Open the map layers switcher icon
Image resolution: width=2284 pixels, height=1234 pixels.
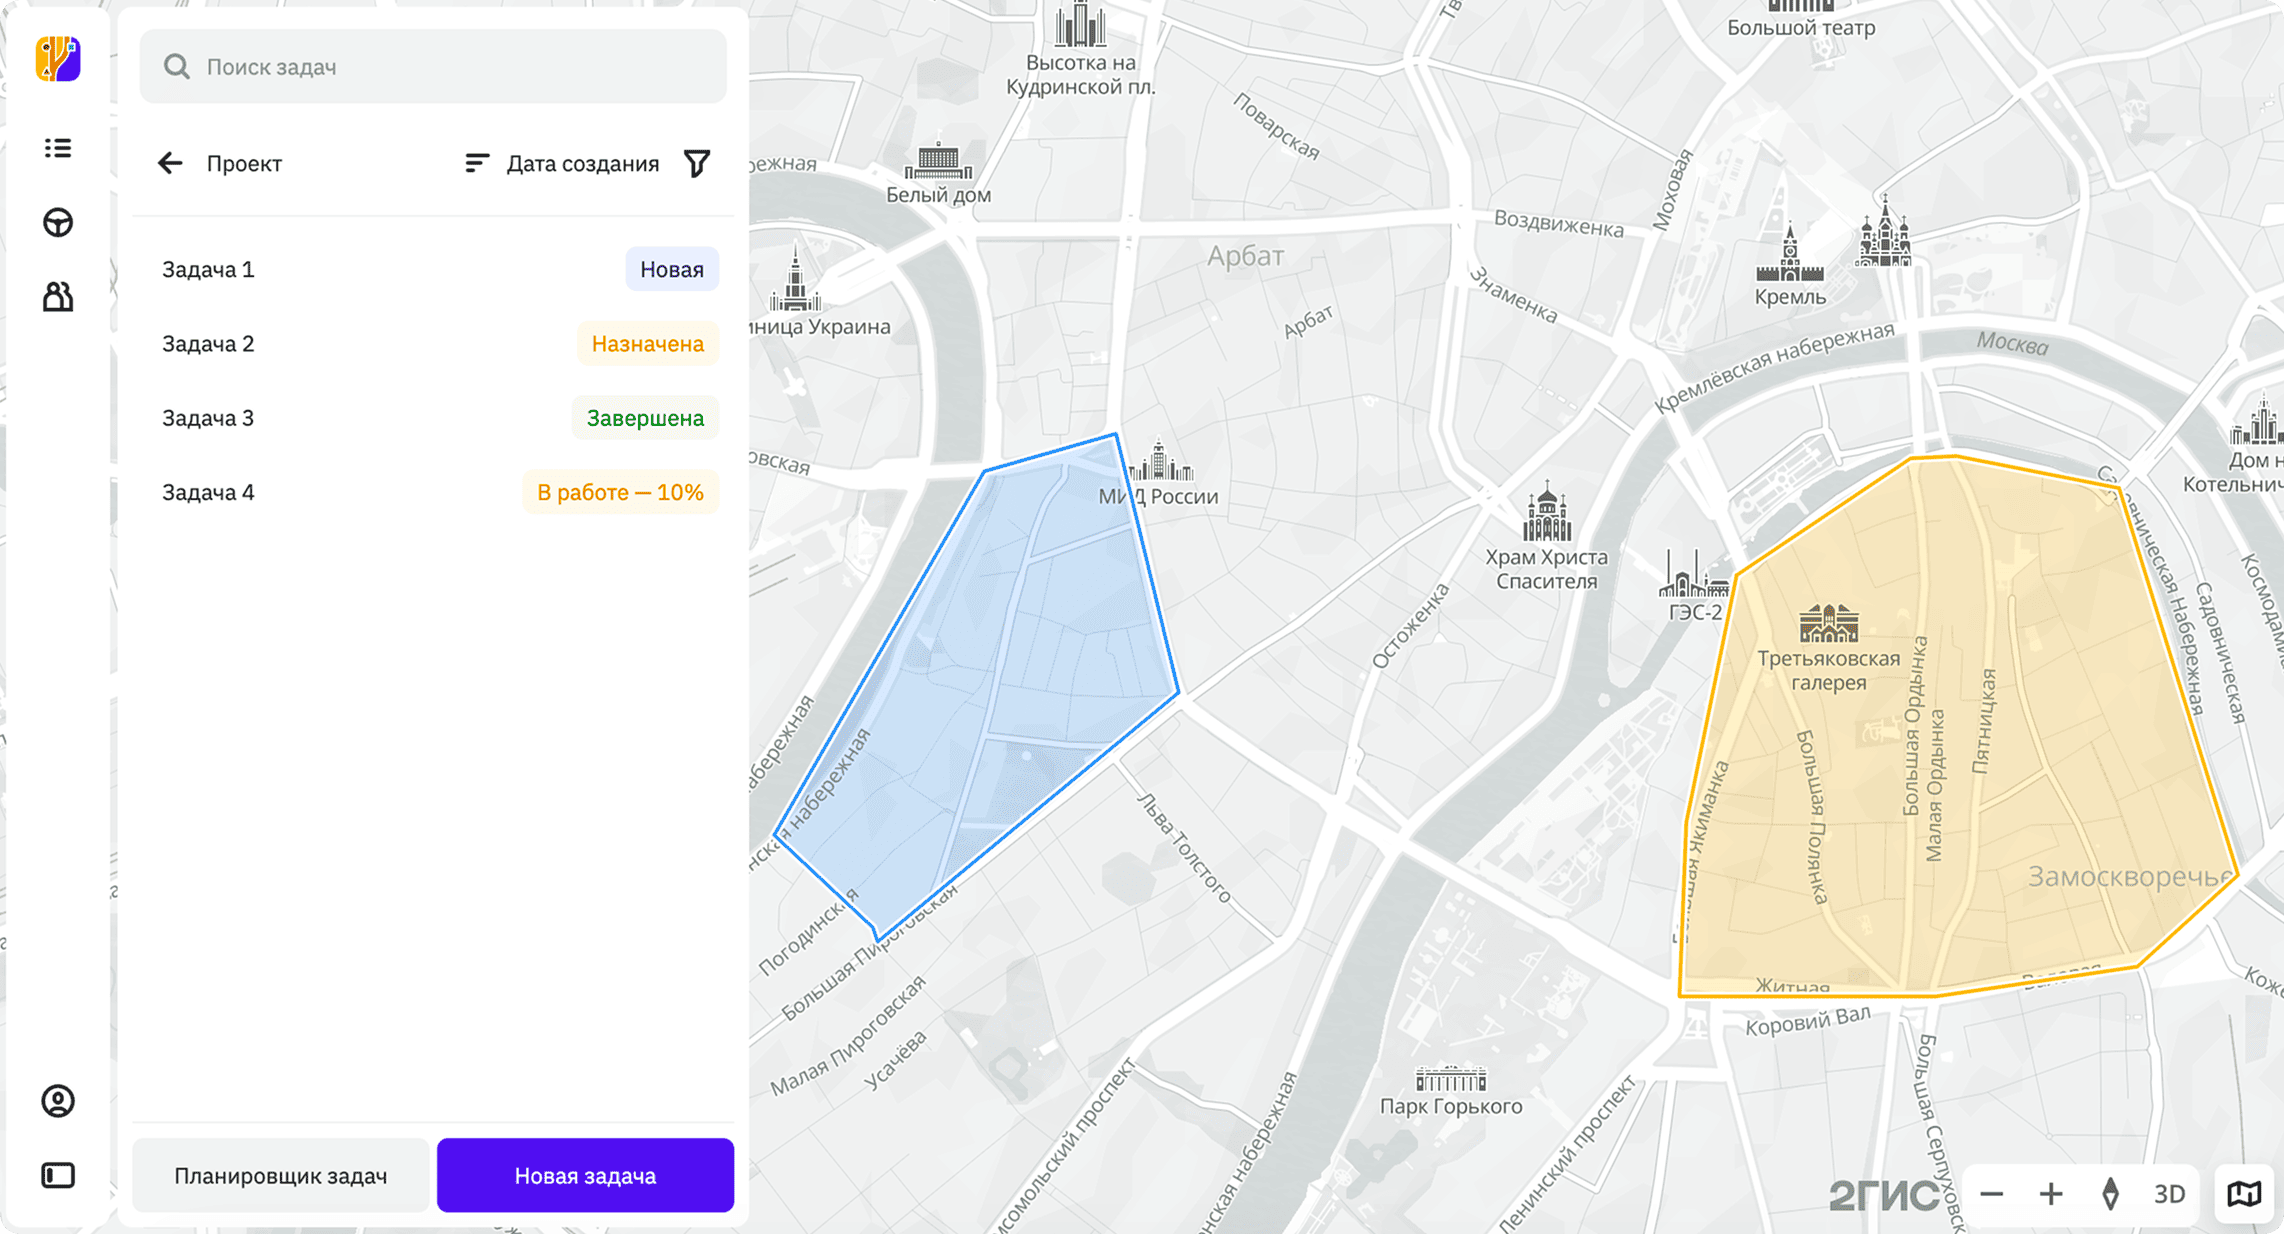[2244, 1193]
